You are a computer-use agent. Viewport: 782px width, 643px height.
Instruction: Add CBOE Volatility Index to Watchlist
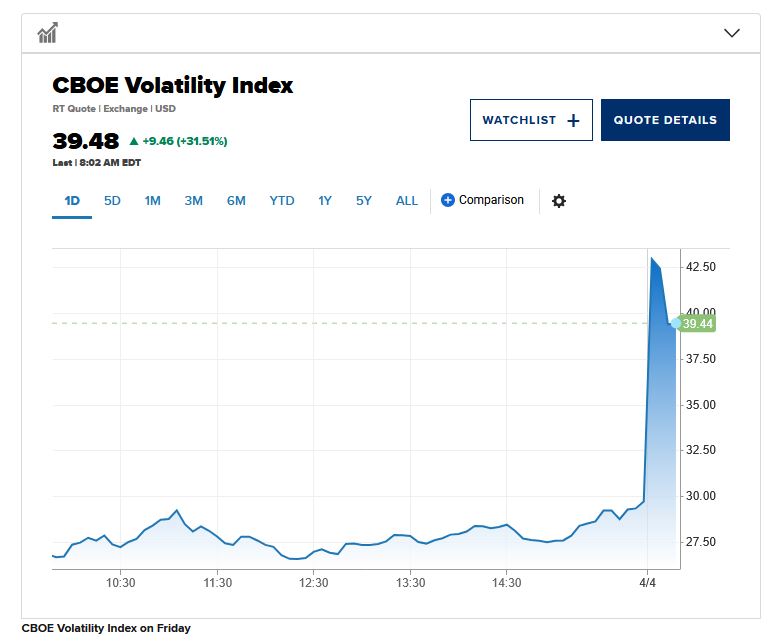pyautogui.click(x=530, y=120)
